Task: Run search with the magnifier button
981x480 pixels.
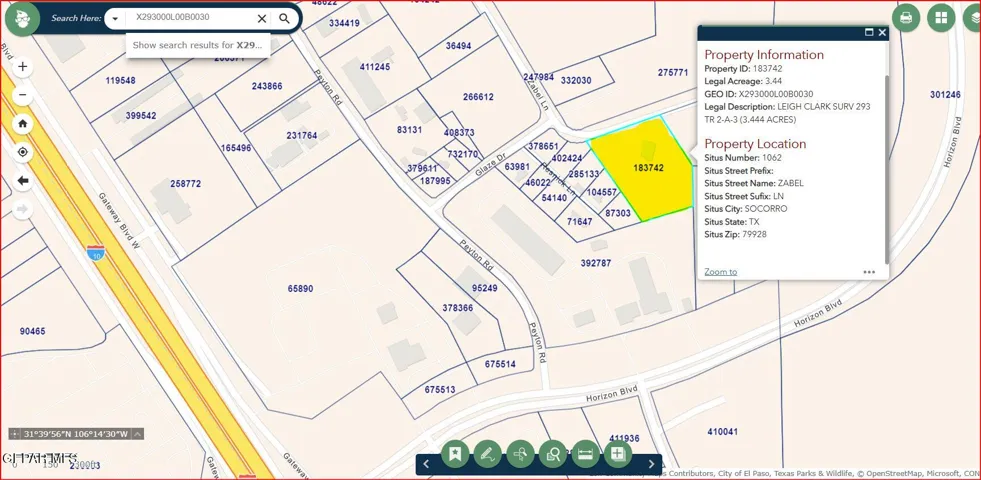Action: click(285, 19)
